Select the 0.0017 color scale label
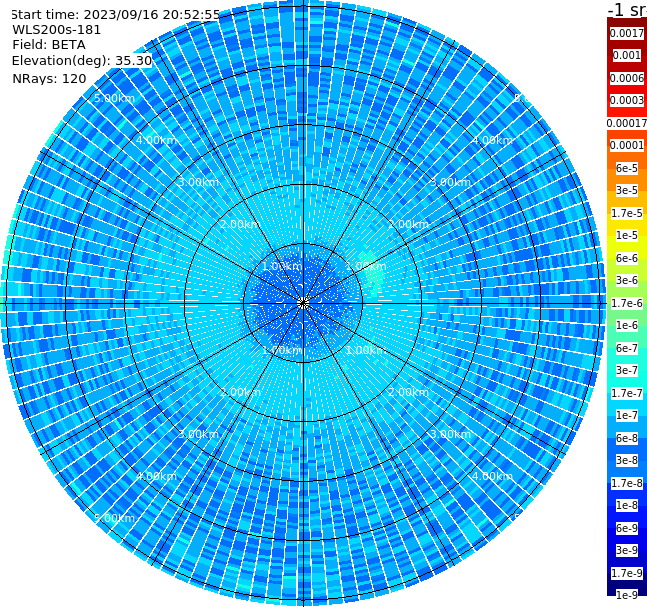 [x=627, y=33]
